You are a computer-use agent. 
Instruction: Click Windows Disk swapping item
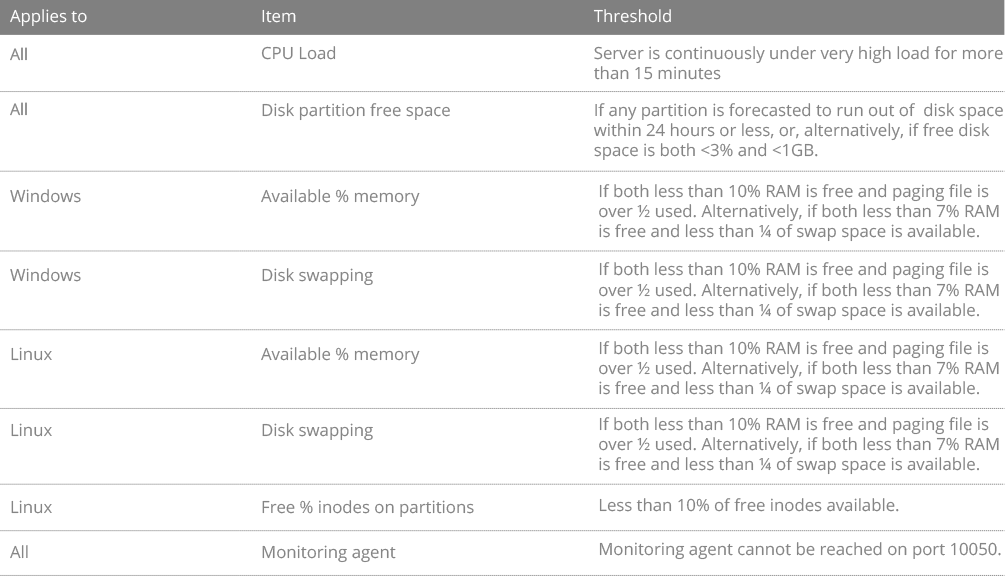coord(317,276)
